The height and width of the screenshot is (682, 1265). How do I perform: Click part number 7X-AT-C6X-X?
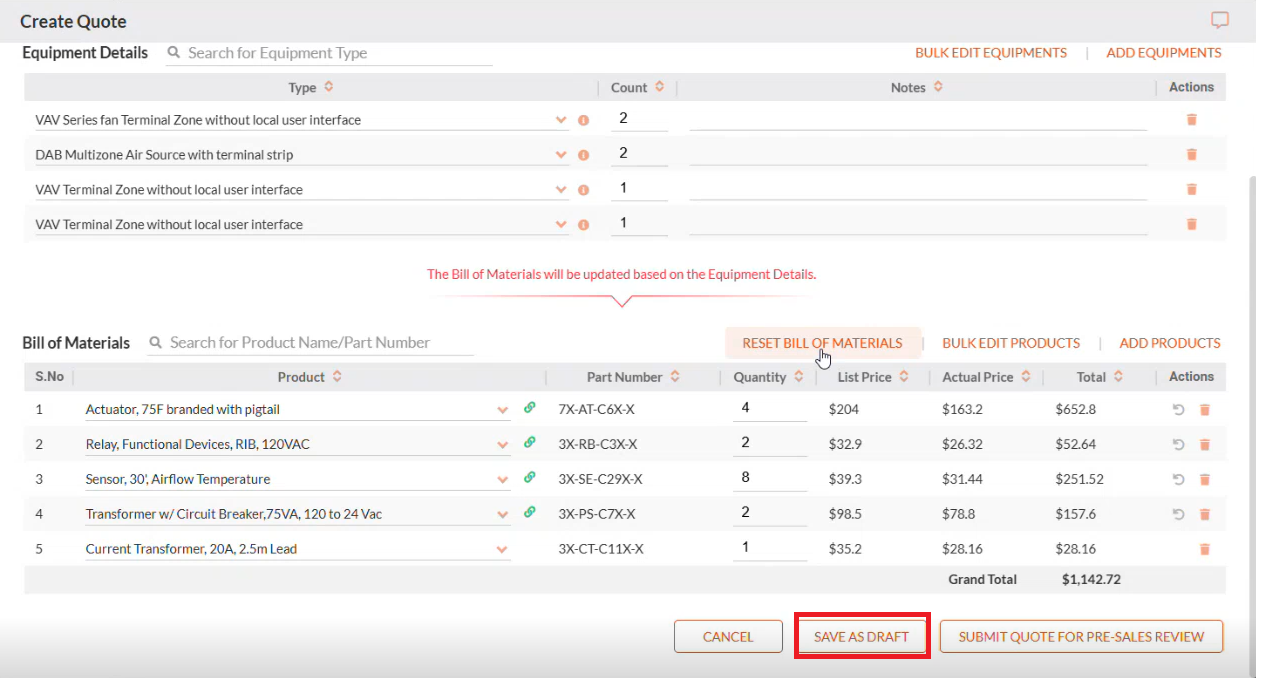pyautogui.click(x=596, y=409)
